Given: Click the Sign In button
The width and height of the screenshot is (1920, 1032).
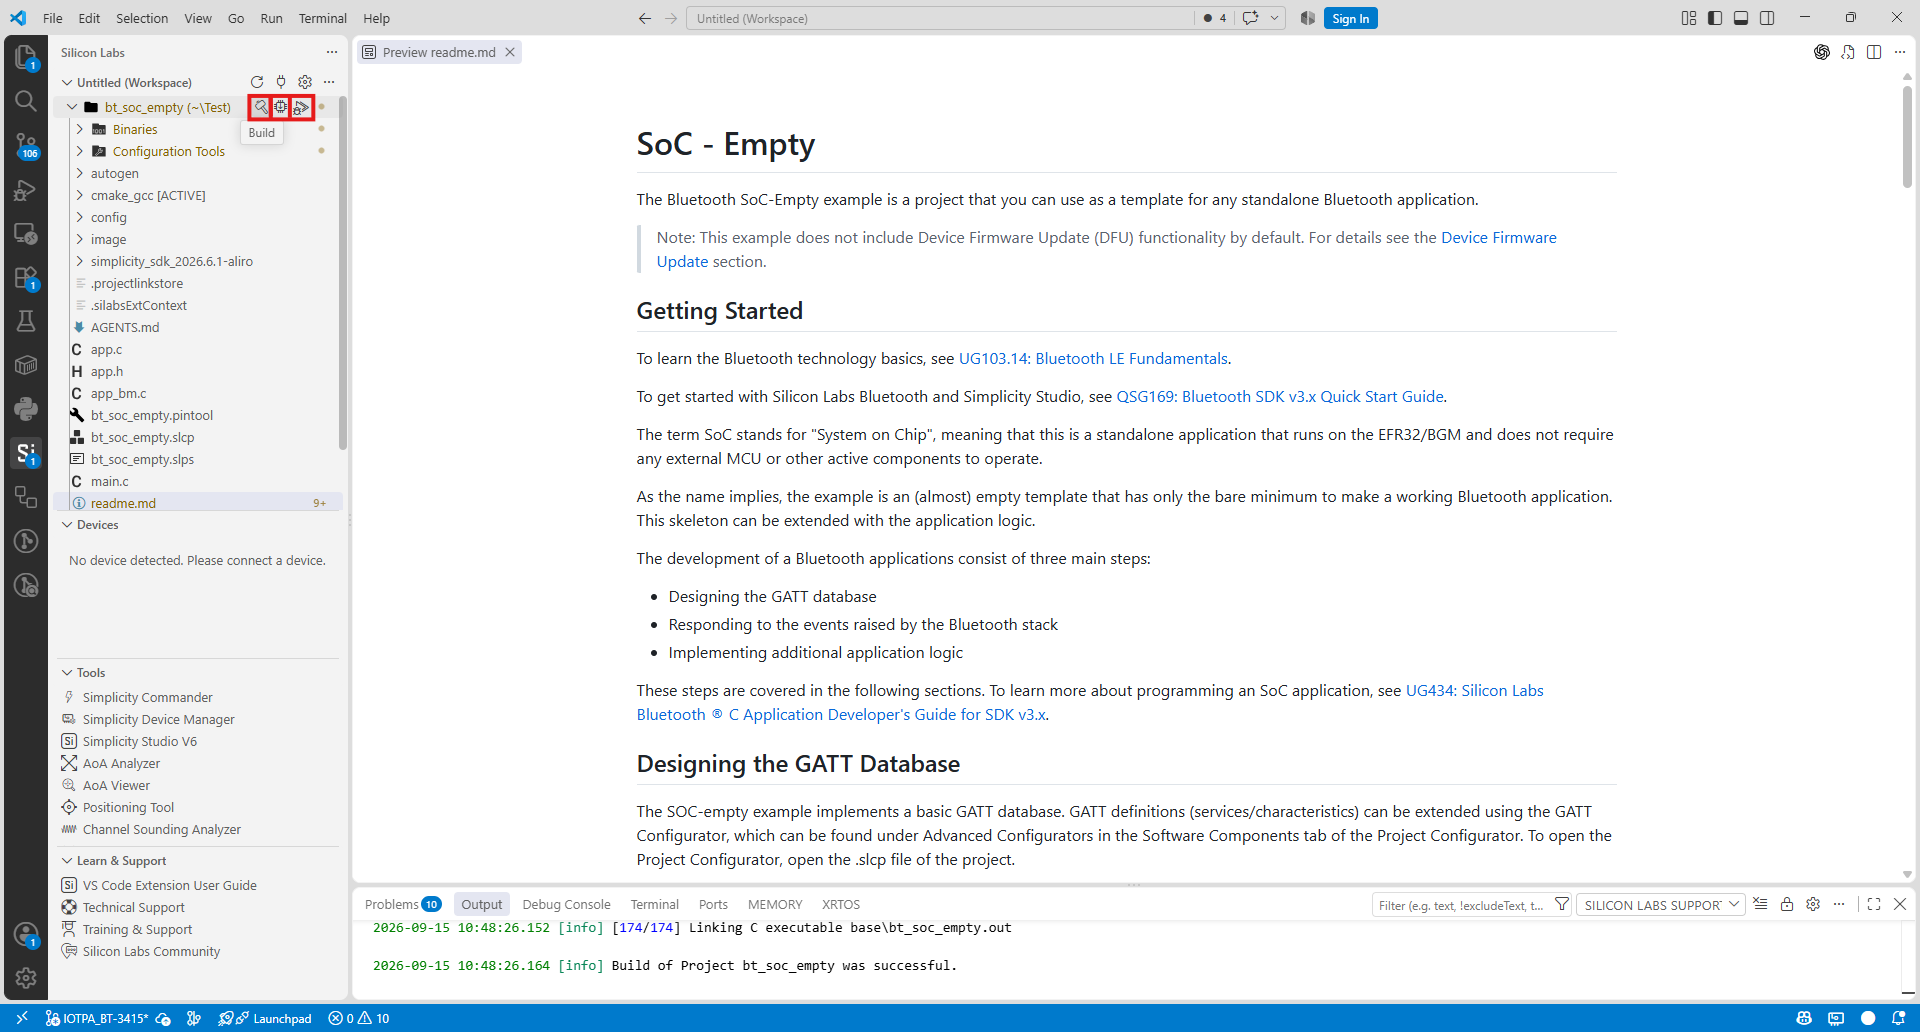Looking at the screenshot, I should click(x=1350, y=18).
